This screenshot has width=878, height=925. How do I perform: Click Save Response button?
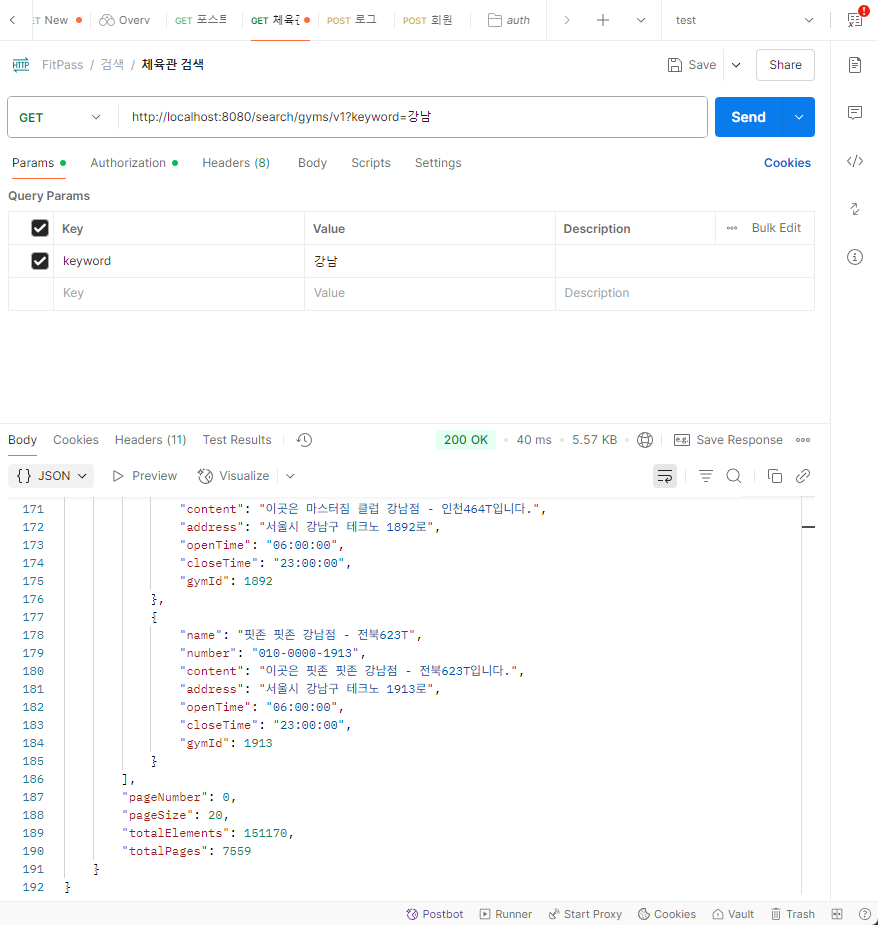729,440
